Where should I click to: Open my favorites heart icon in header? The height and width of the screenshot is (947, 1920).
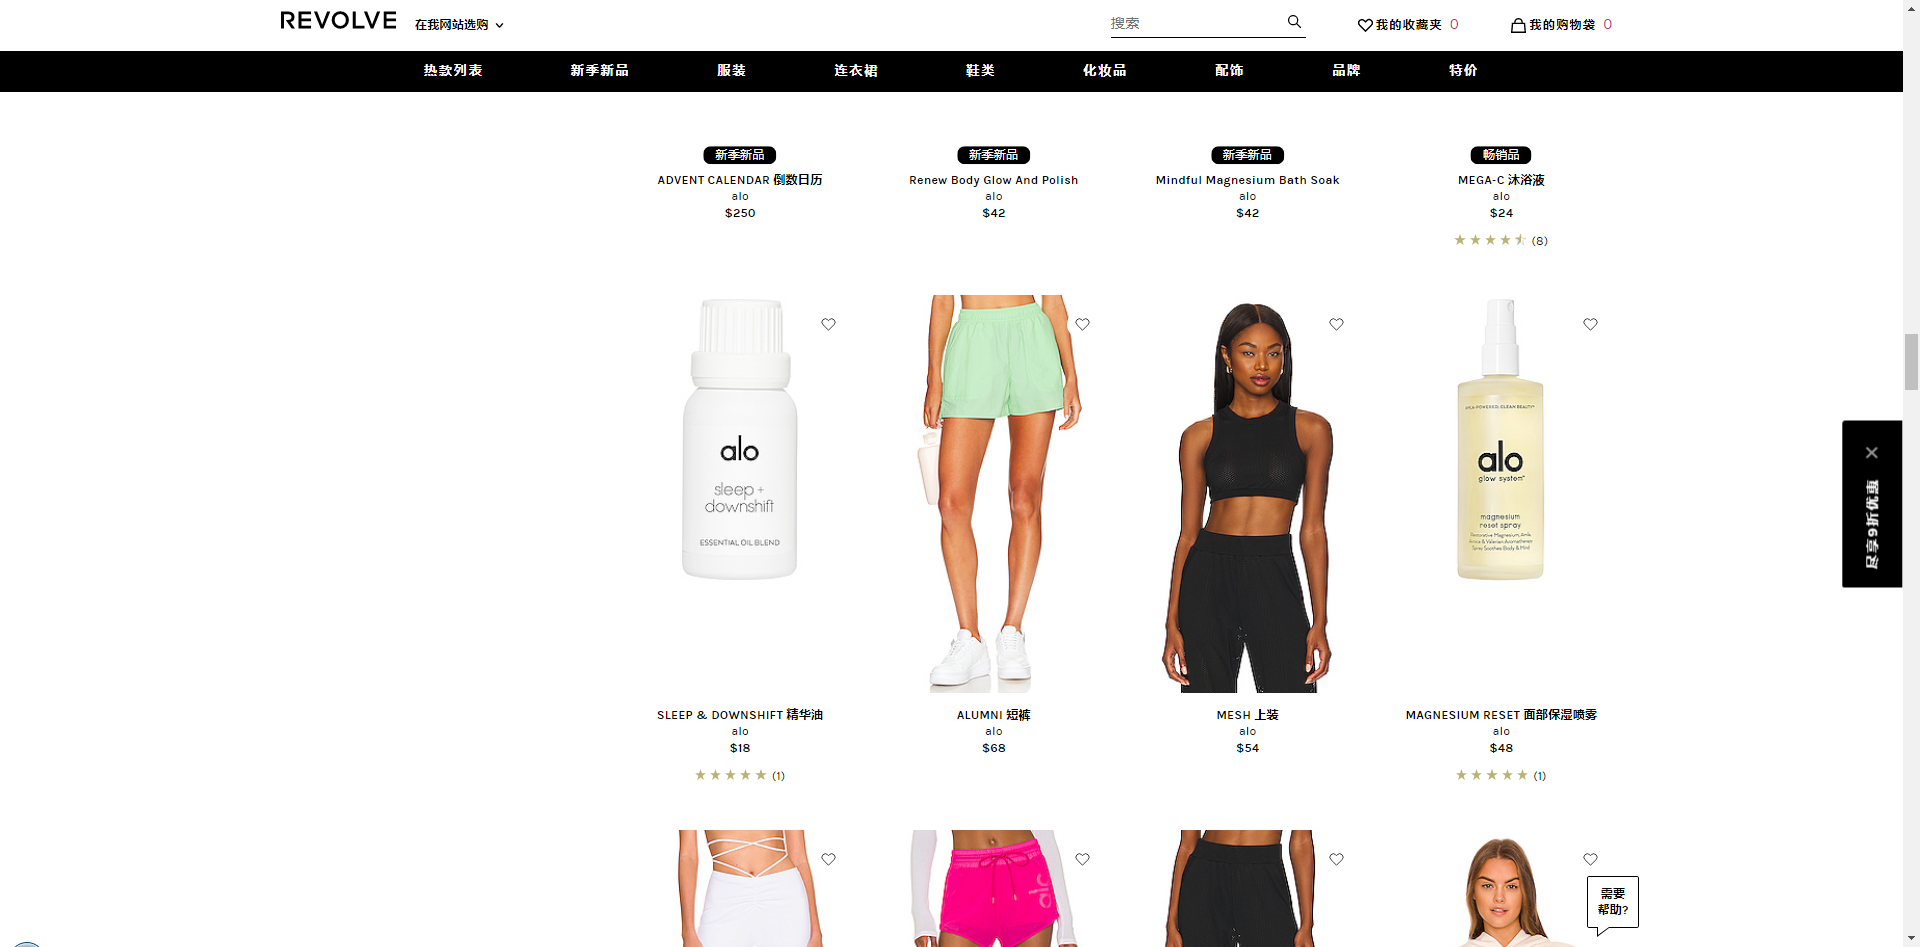[1365, 25]
